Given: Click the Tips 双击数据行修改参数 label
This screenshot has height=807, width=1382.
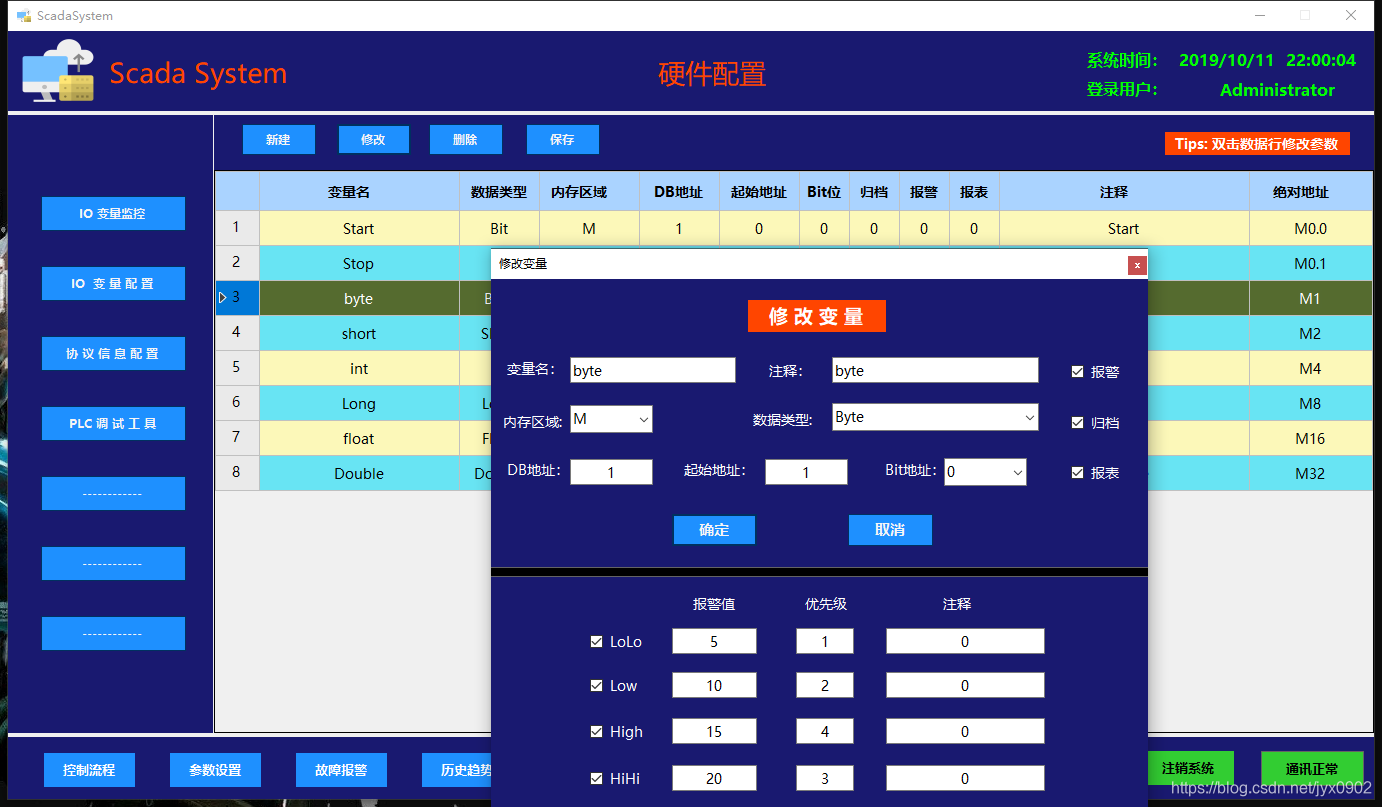Looking at the screenshot, I should (x=1257, y=144).
